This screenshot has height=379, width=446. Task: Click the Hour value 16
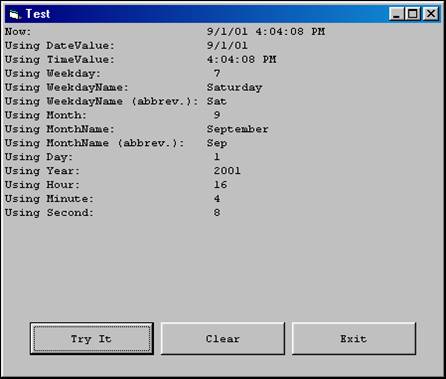tap(220, 185)
